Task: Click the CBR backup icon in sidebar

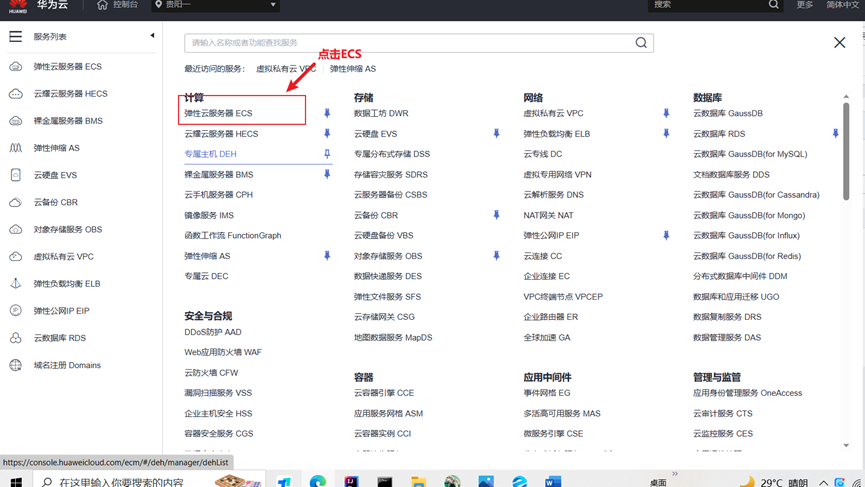Action: click(15, 202)
